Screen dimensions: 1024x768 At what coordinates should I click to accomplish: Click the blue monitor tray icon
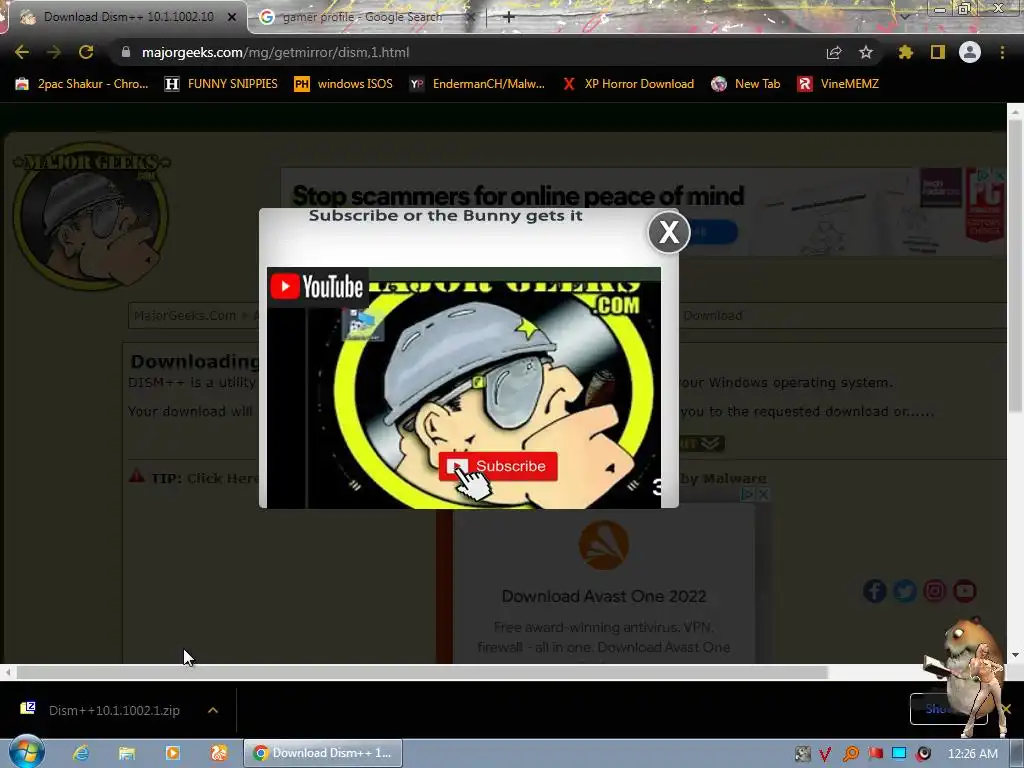pyautogui.click(x=899, y=753)
